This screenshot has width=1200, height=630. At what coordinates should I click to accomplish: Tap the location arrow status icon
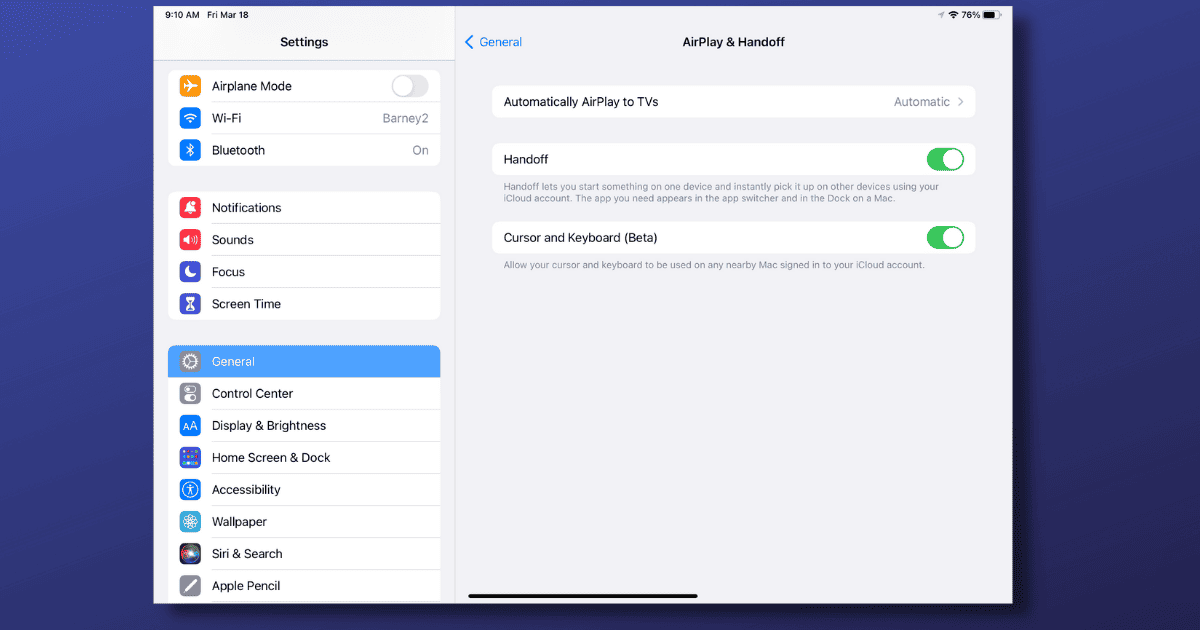(x=941, y=15)
